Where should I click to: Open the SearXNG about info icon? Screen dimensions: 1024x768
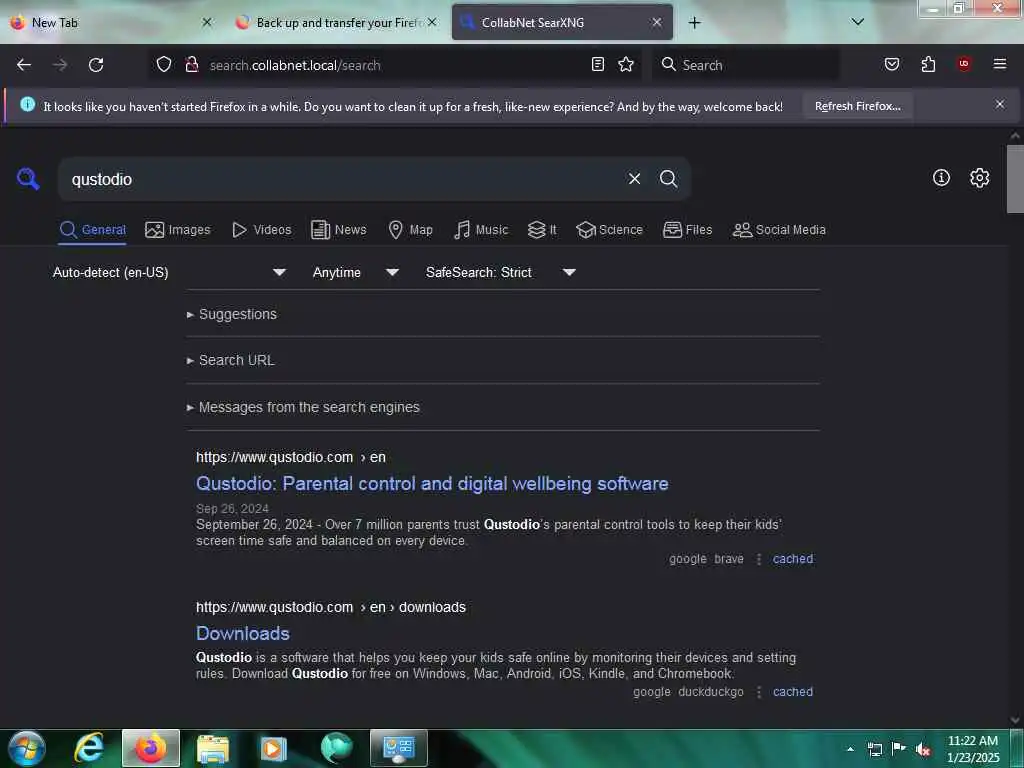click(941, 178)
